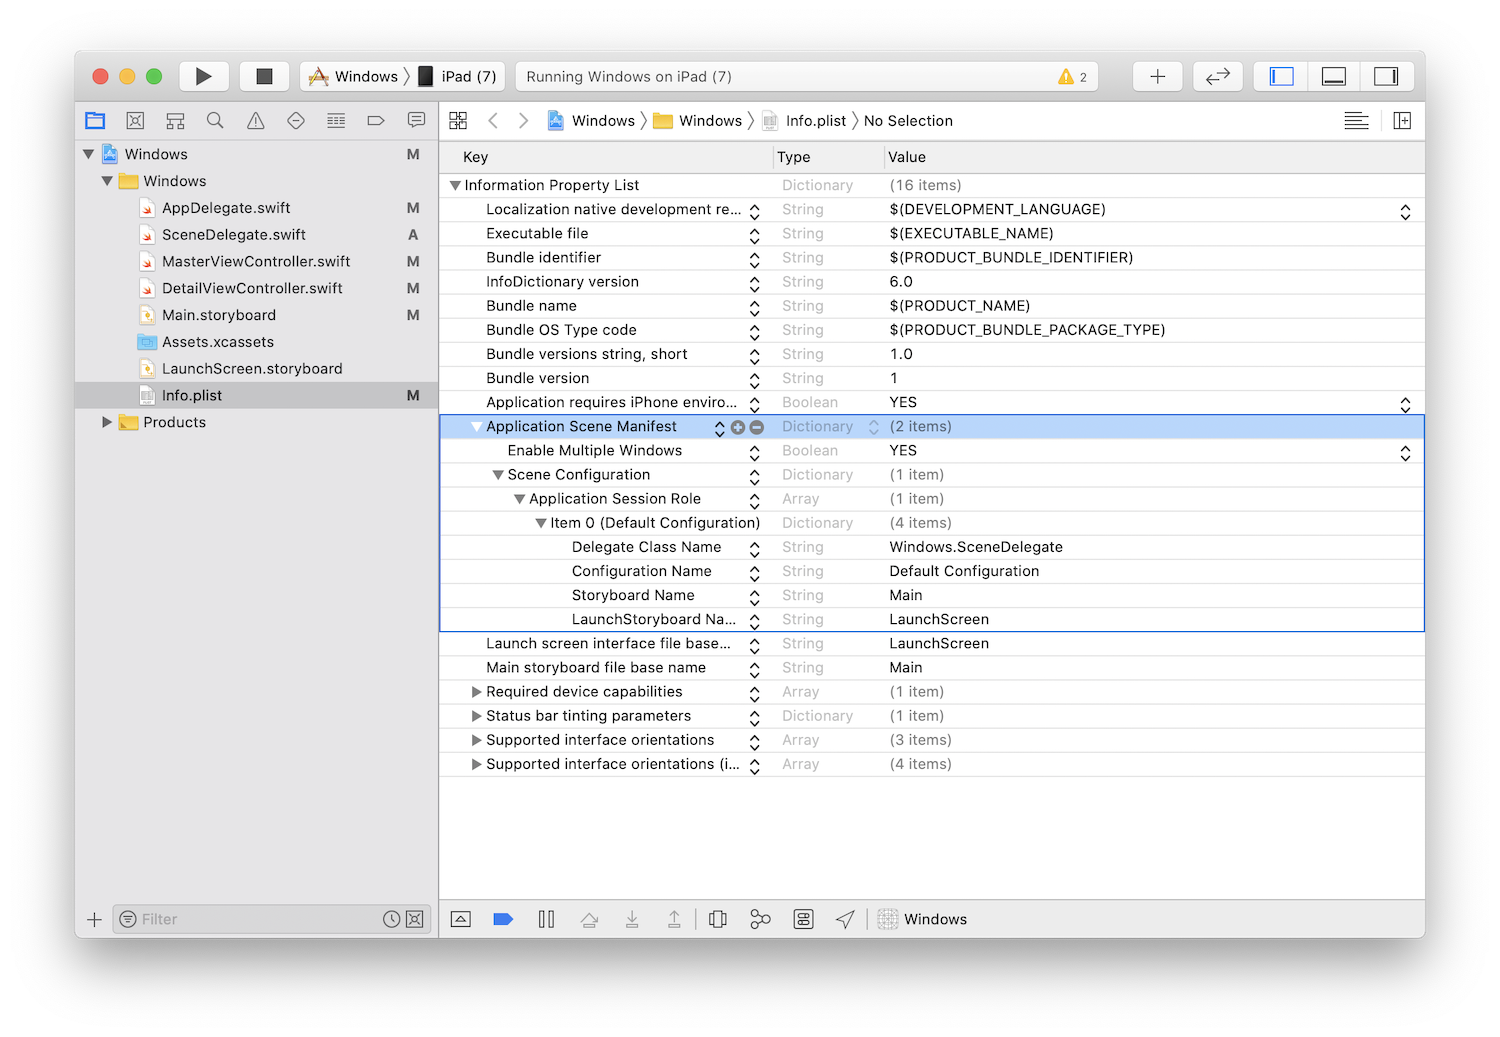Go back in editor history
Image resolution: width=1500 pixels, height=1037 pixels.
coord(493,121)
